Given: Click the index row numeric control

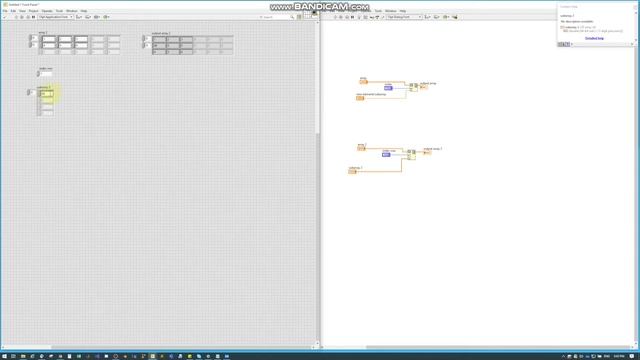Looking at the screenshot, I should coord(46,74).
